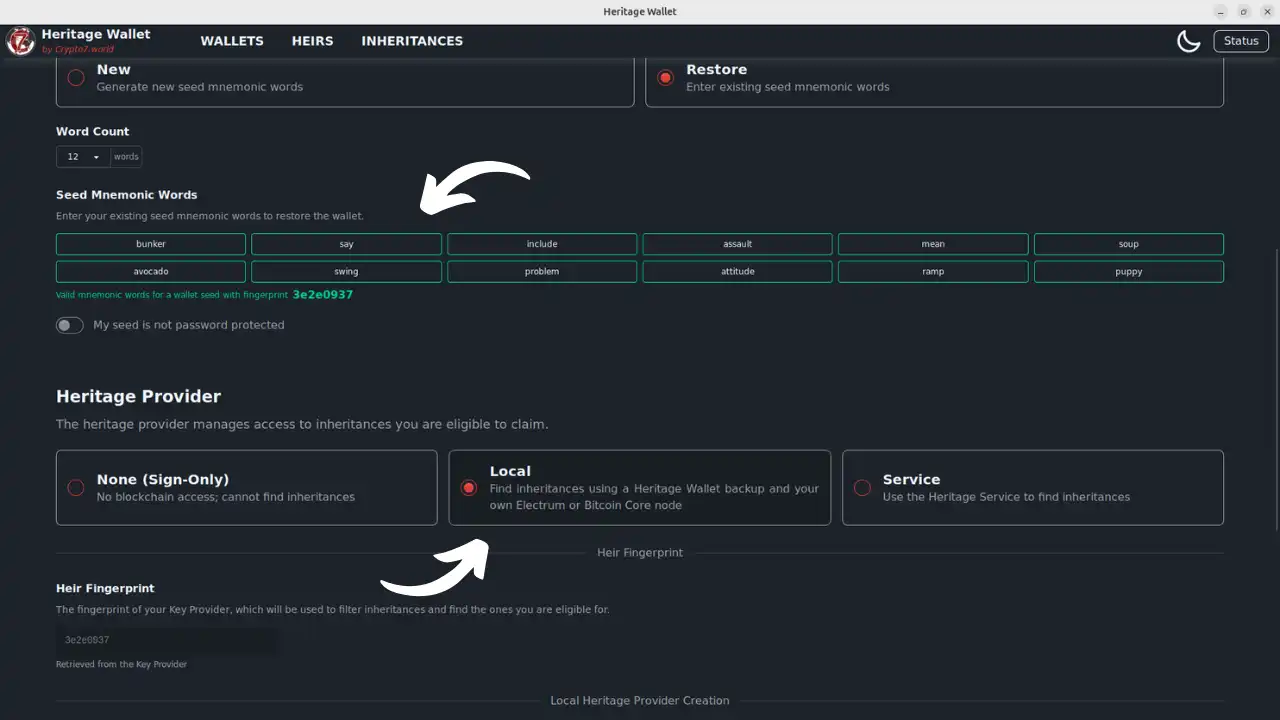This screenshot has width=1280, height=720.
Task: Maximize the Heritage Wallet window
Action: [1244, 12]
